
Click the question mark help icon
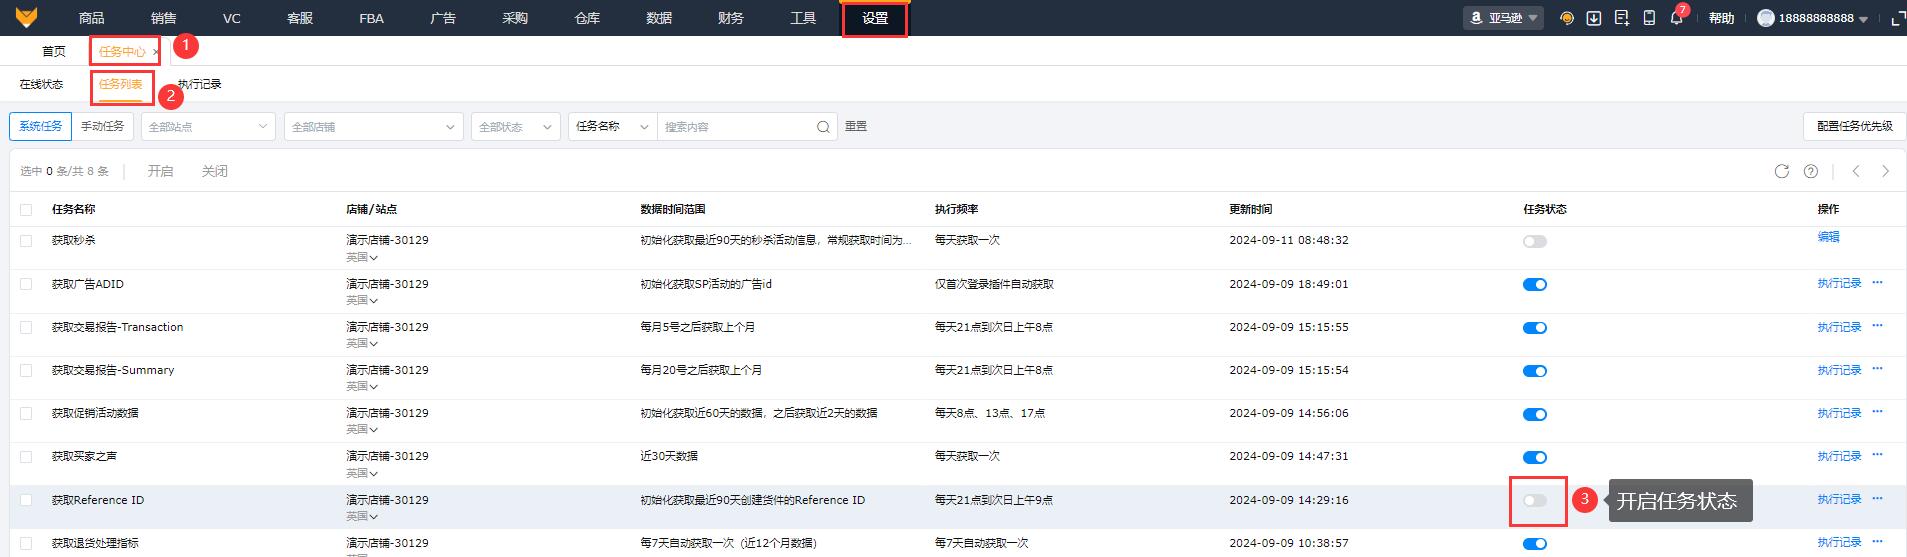click(x=1810, y=171)
